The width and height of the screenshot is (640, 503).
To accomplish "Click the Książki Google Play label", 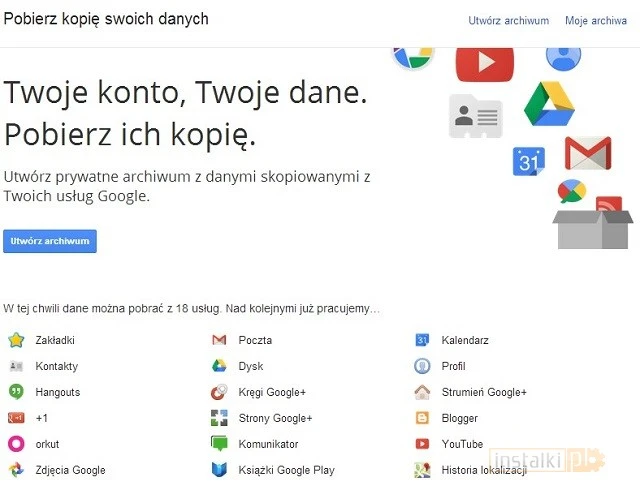I will pyautogui.click(x=287, y=470).
